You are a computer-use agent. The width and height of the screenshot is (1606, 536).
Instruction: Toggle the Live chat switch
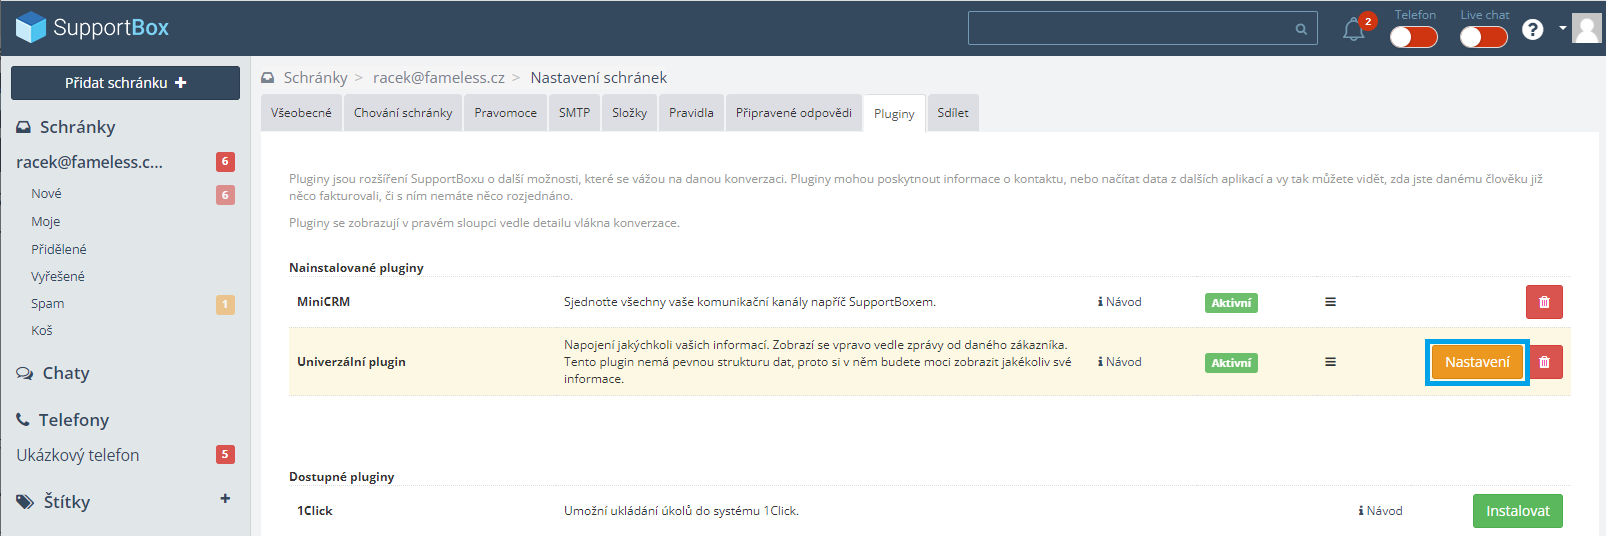(x=1483, y=37)
